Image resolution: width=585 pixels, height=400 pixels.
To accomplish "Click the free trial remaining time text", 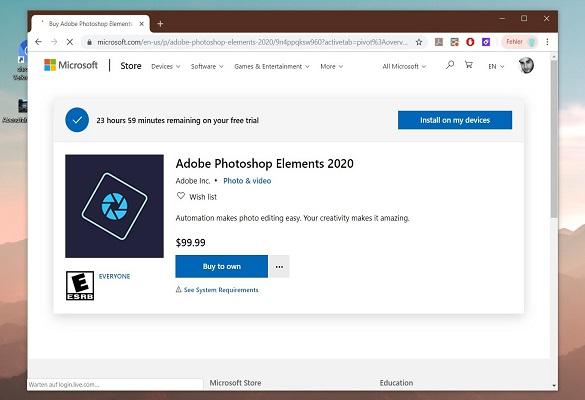I will (x=178, y=121).
